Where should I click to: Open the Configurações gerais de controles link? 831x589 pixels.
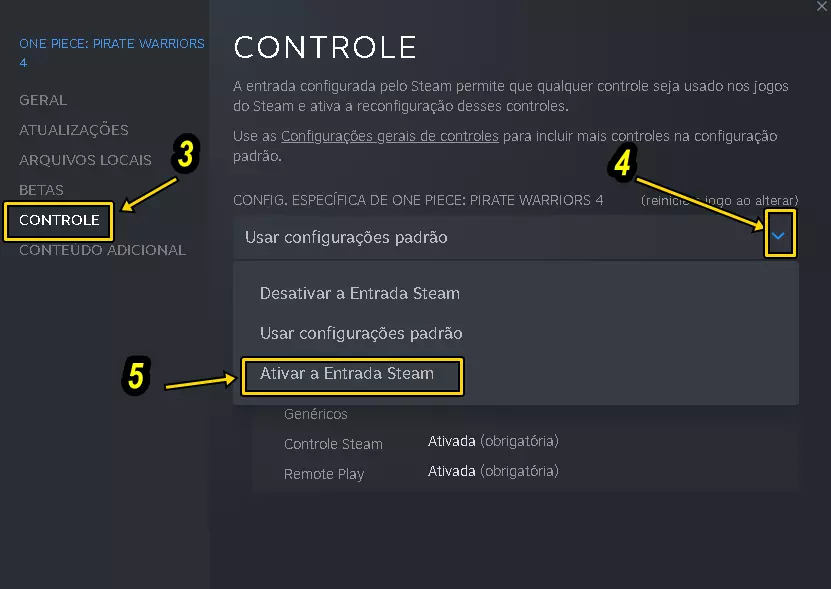389,136
